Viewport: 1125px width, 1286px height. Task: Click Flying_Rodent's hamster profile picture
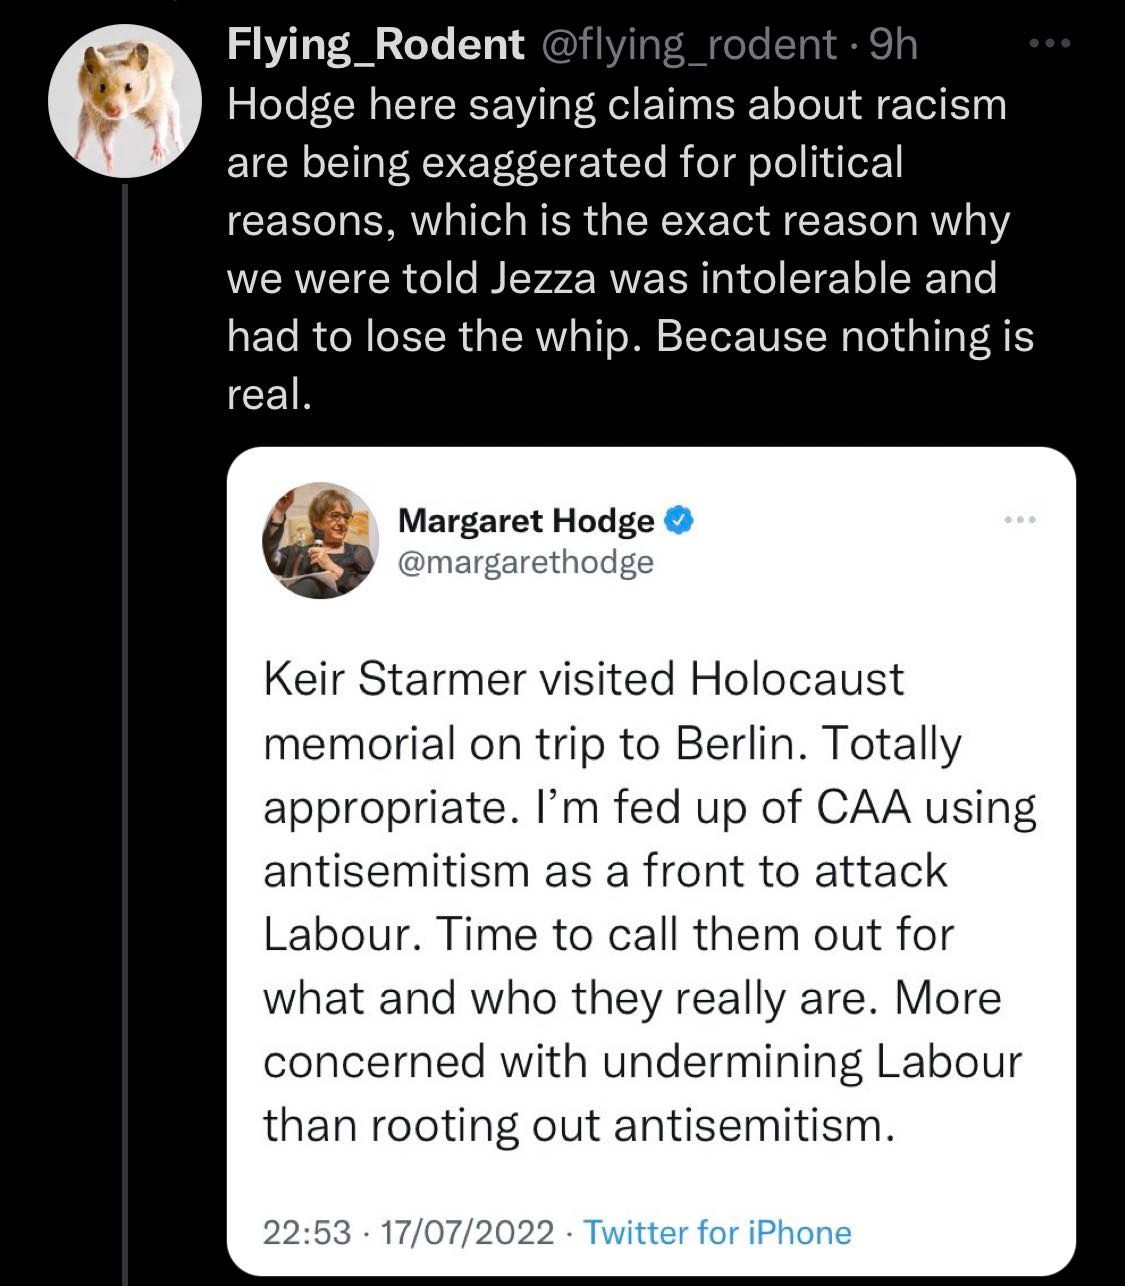point(124,97)
